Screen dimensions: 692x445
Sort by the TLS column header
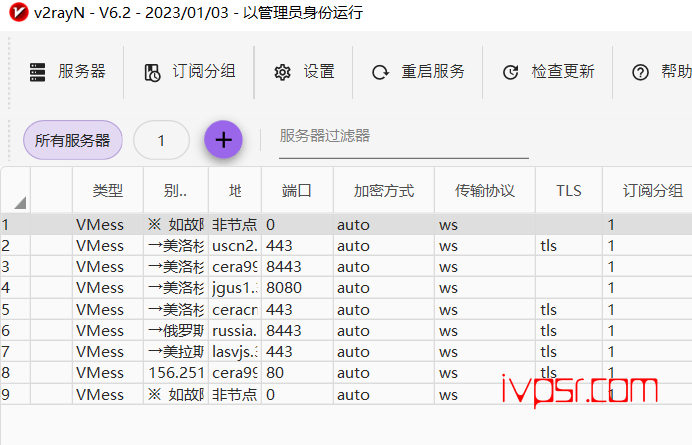tap(569, 191)
